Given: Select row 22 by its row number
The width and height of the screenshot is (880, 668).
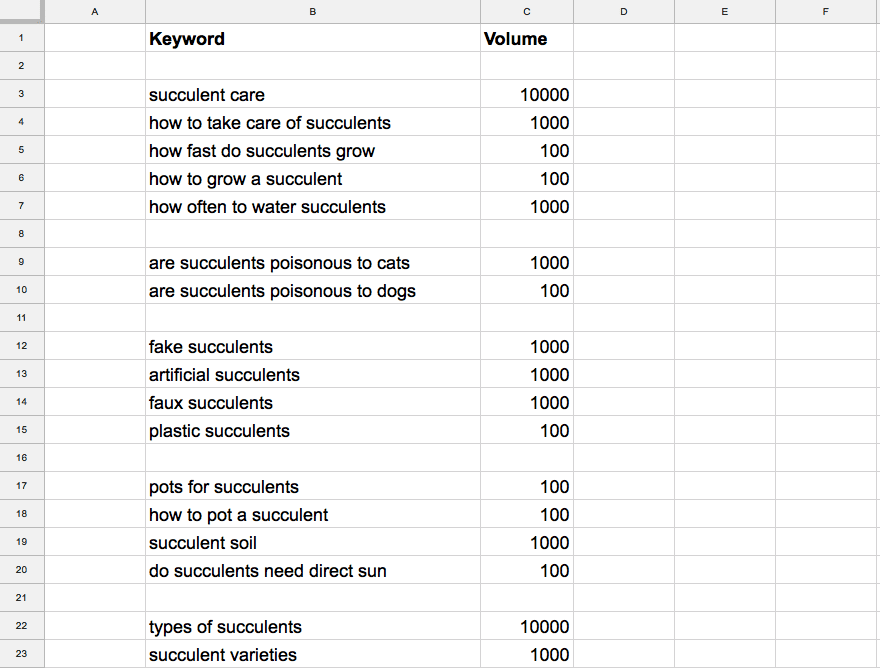Looking at the screenshot, I should click(20, 626).
